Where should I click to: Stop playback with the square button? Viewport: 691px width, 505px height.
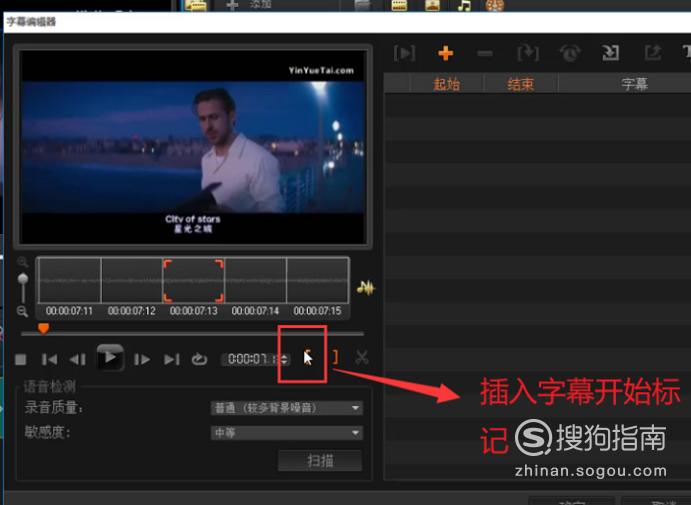(20, 360)
